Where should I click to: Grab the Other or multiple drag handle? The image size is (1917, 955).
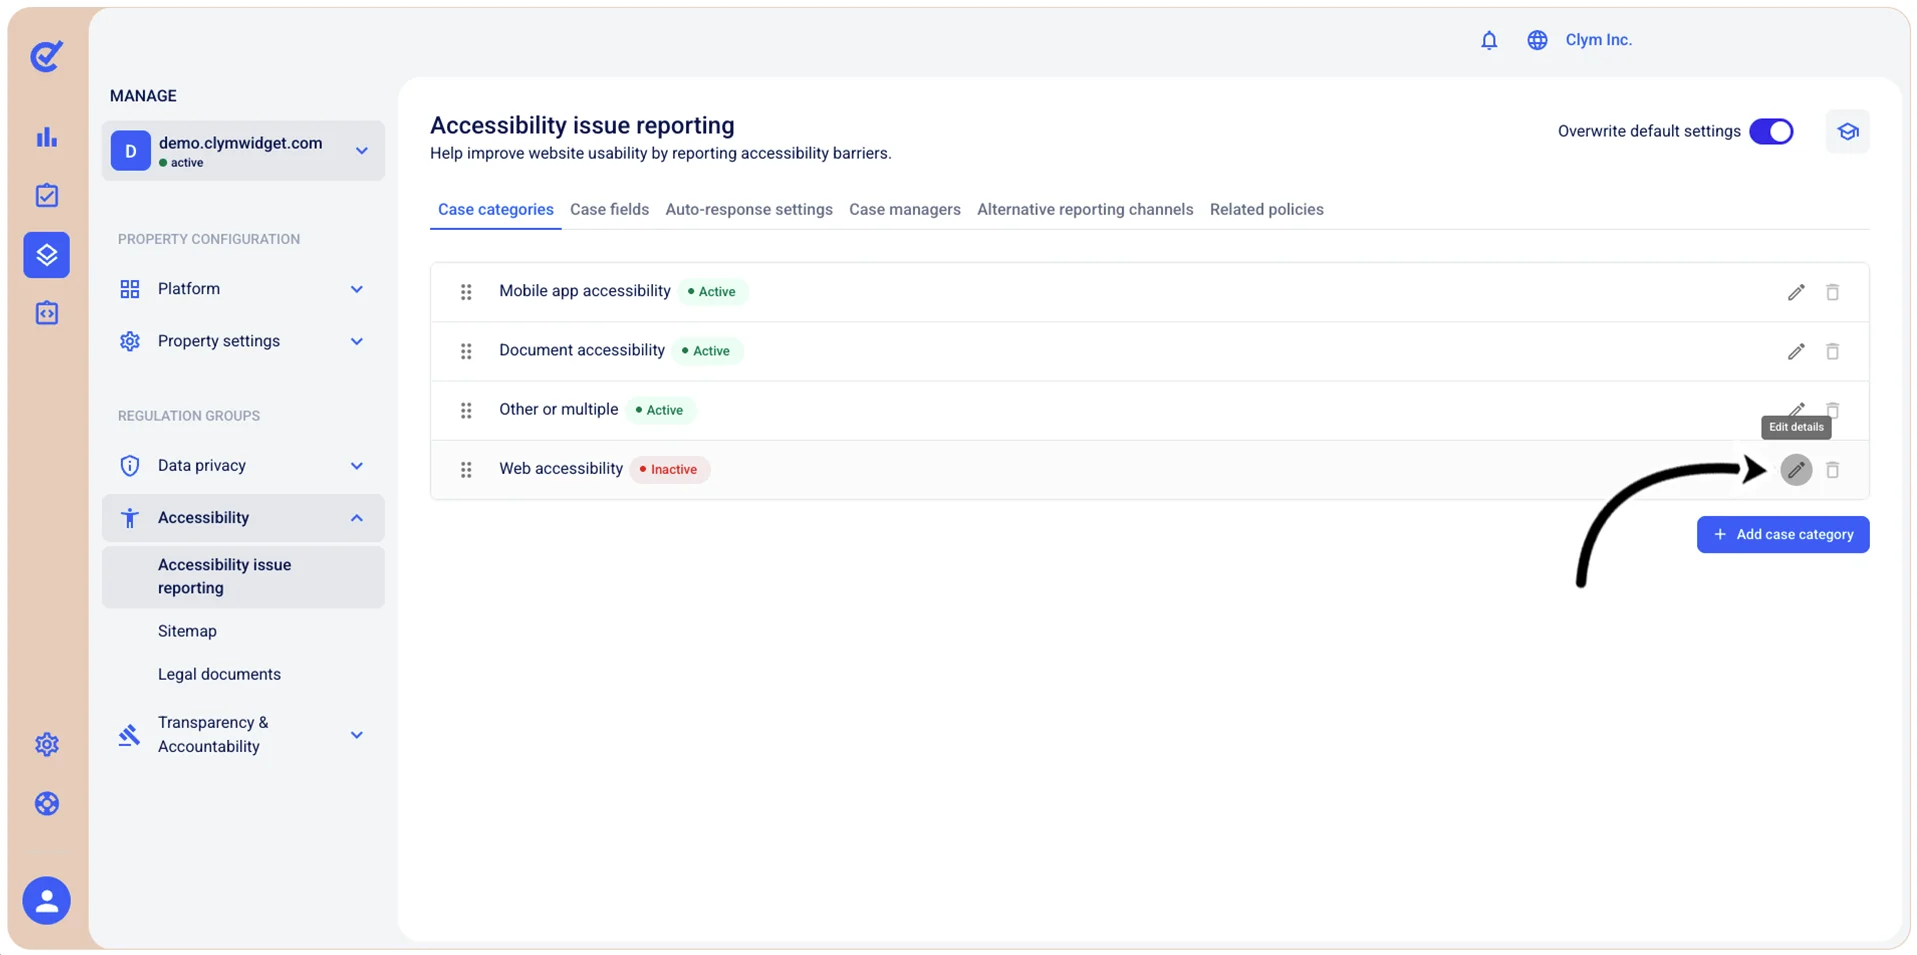click(466, 410)
